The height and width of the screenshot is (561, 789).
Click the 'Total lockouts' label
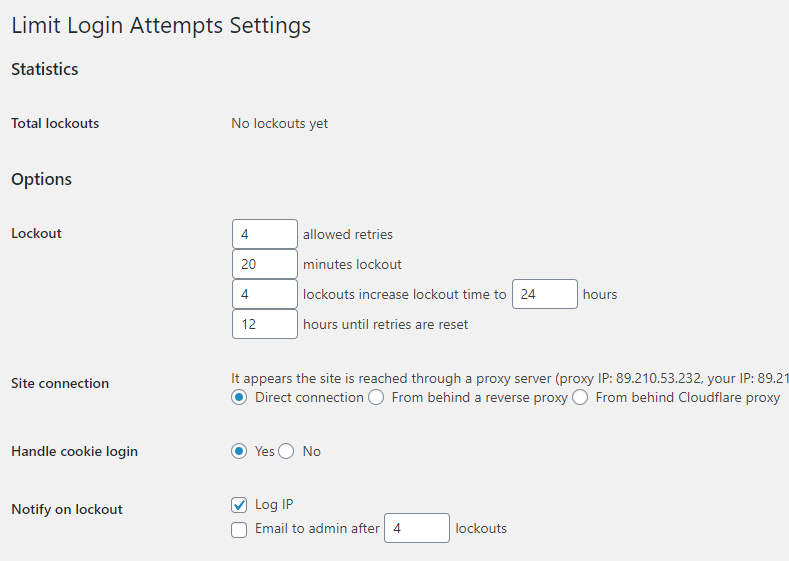pos(55,124)
